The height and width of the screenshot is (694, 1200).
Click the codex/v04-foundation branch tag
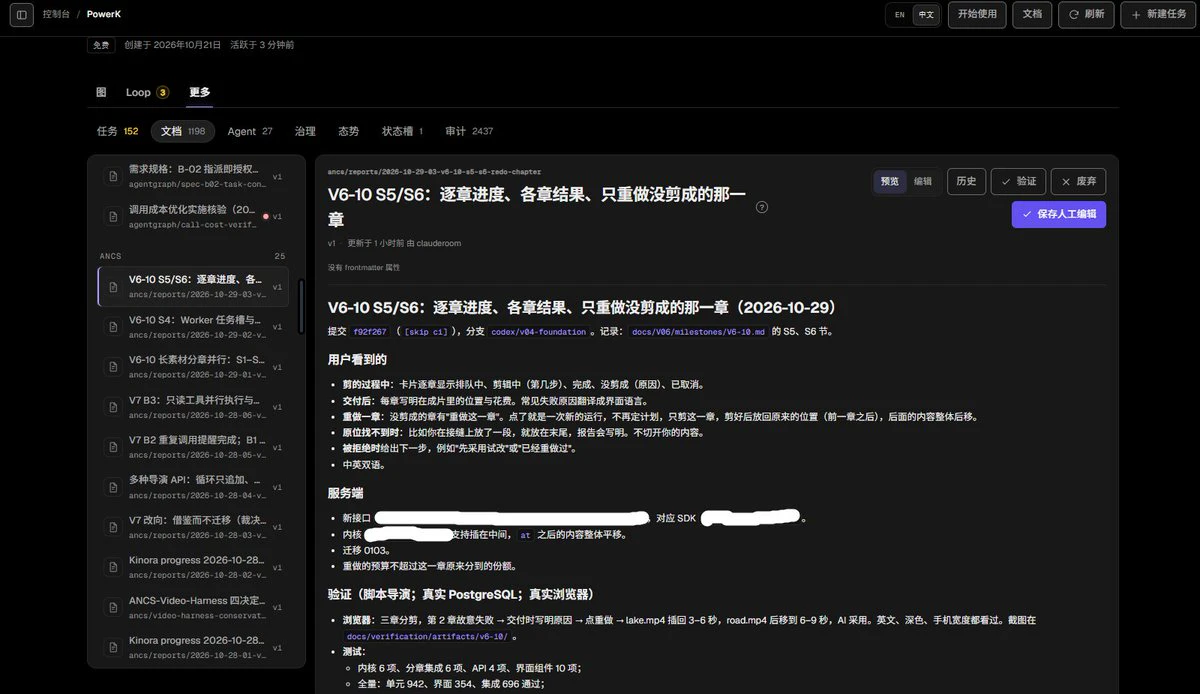pos(538,331)
